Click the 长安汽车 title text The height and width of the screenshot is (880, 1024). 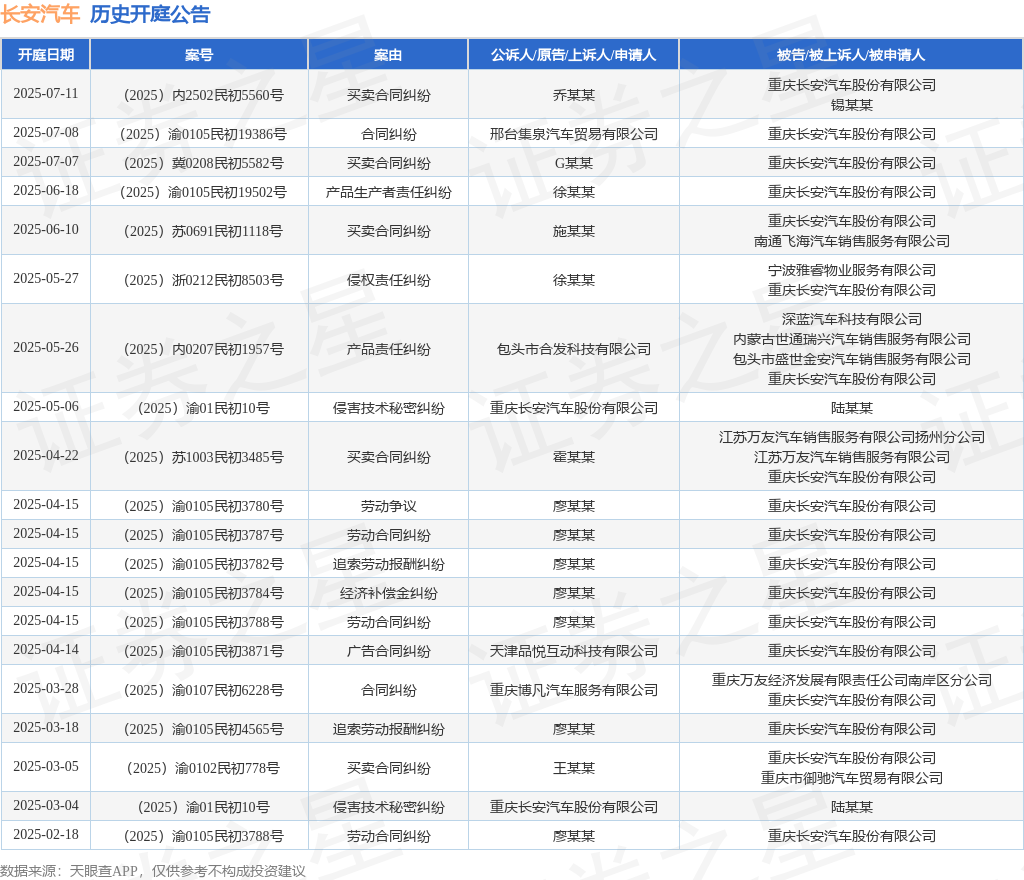pyautogui.click(x=40, y=14)
